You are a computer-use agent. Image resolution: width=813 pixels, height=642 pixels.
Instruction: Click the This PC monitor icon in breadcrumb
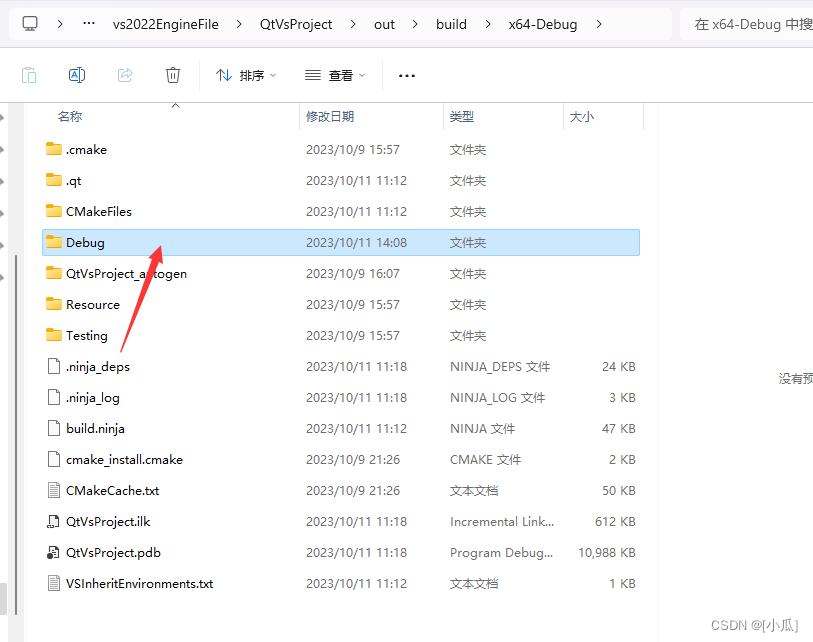(30, 24)
